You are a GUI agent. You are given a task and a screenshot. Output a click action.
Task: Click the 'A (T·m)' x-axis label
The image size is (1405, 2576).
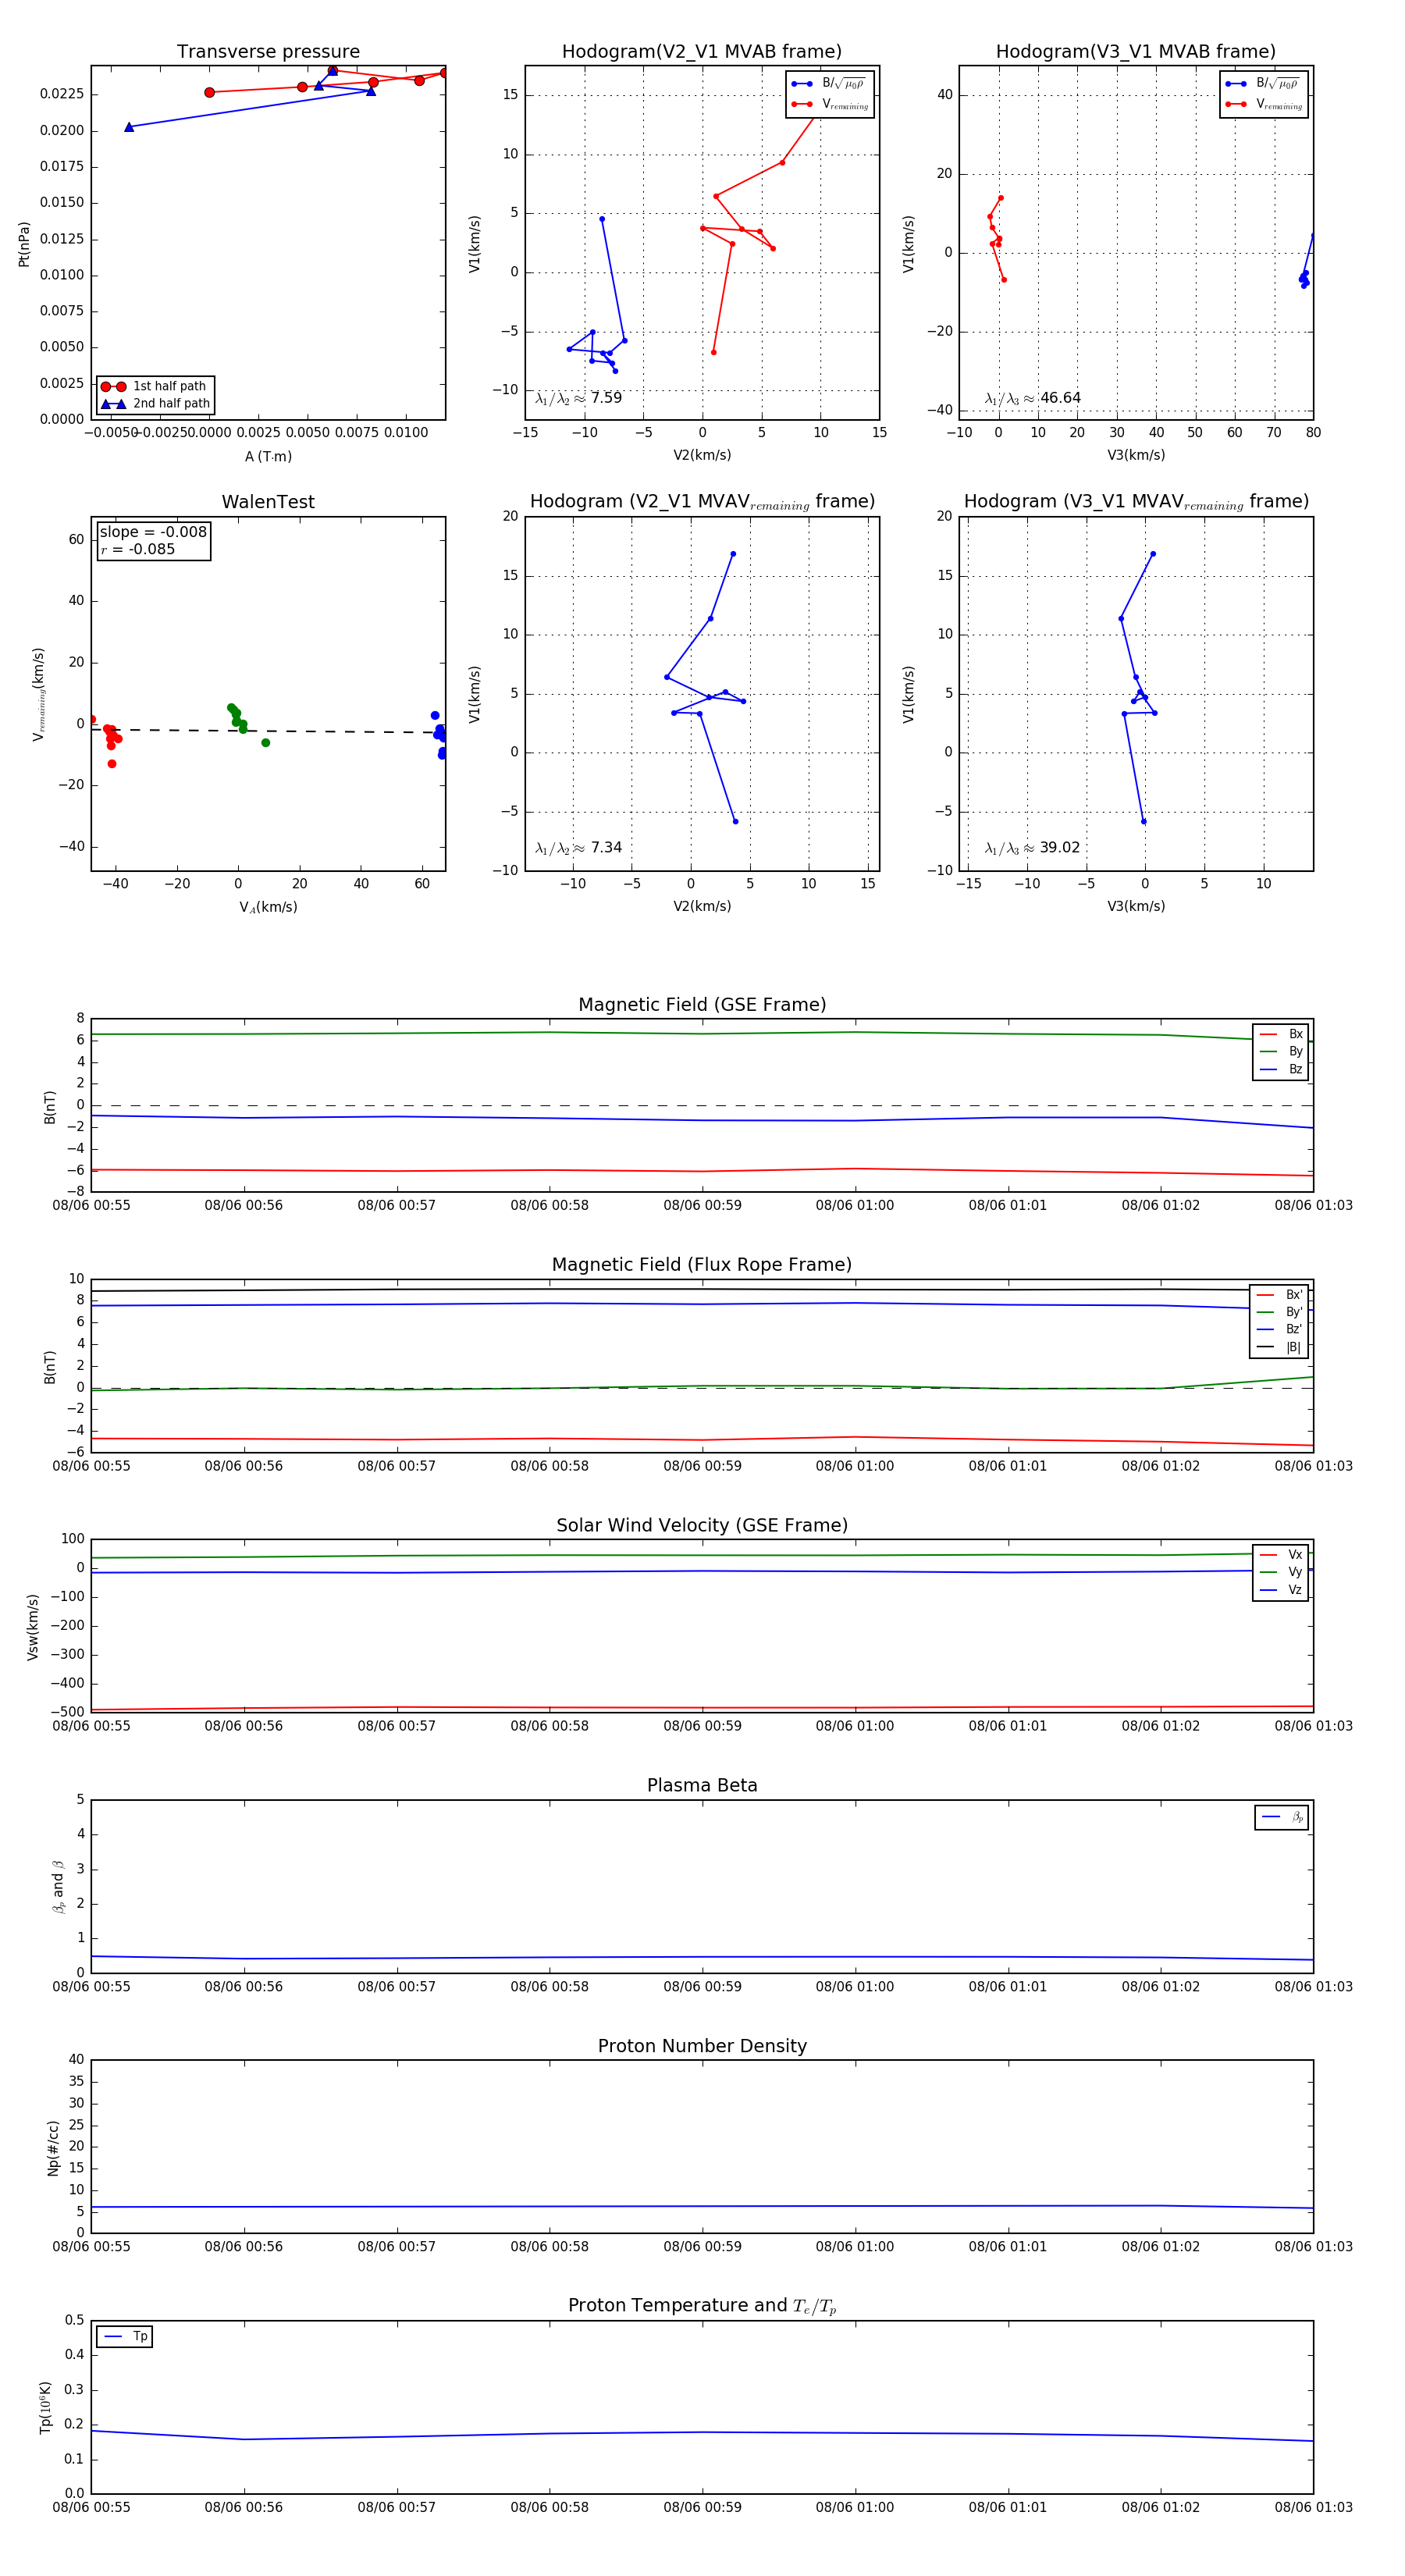point(268,457)
